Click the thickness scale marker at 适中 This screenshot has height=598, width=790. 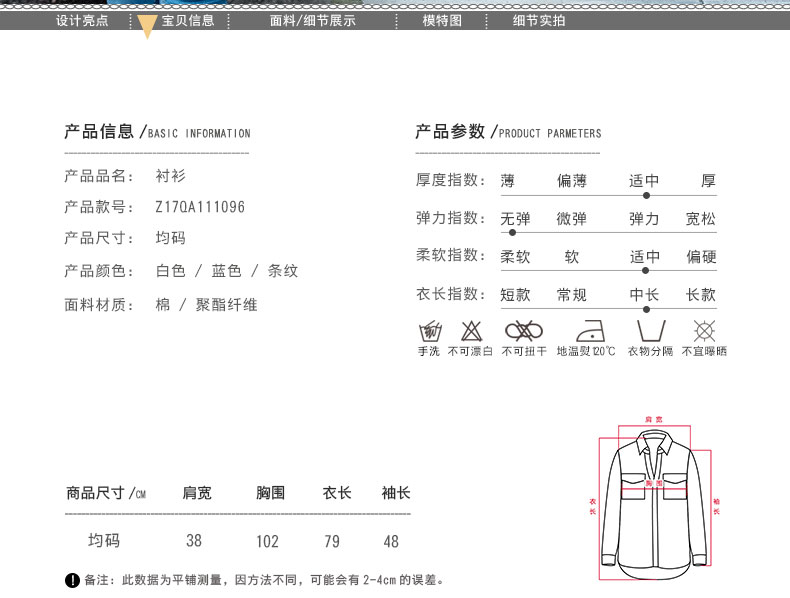click(645, 194)
